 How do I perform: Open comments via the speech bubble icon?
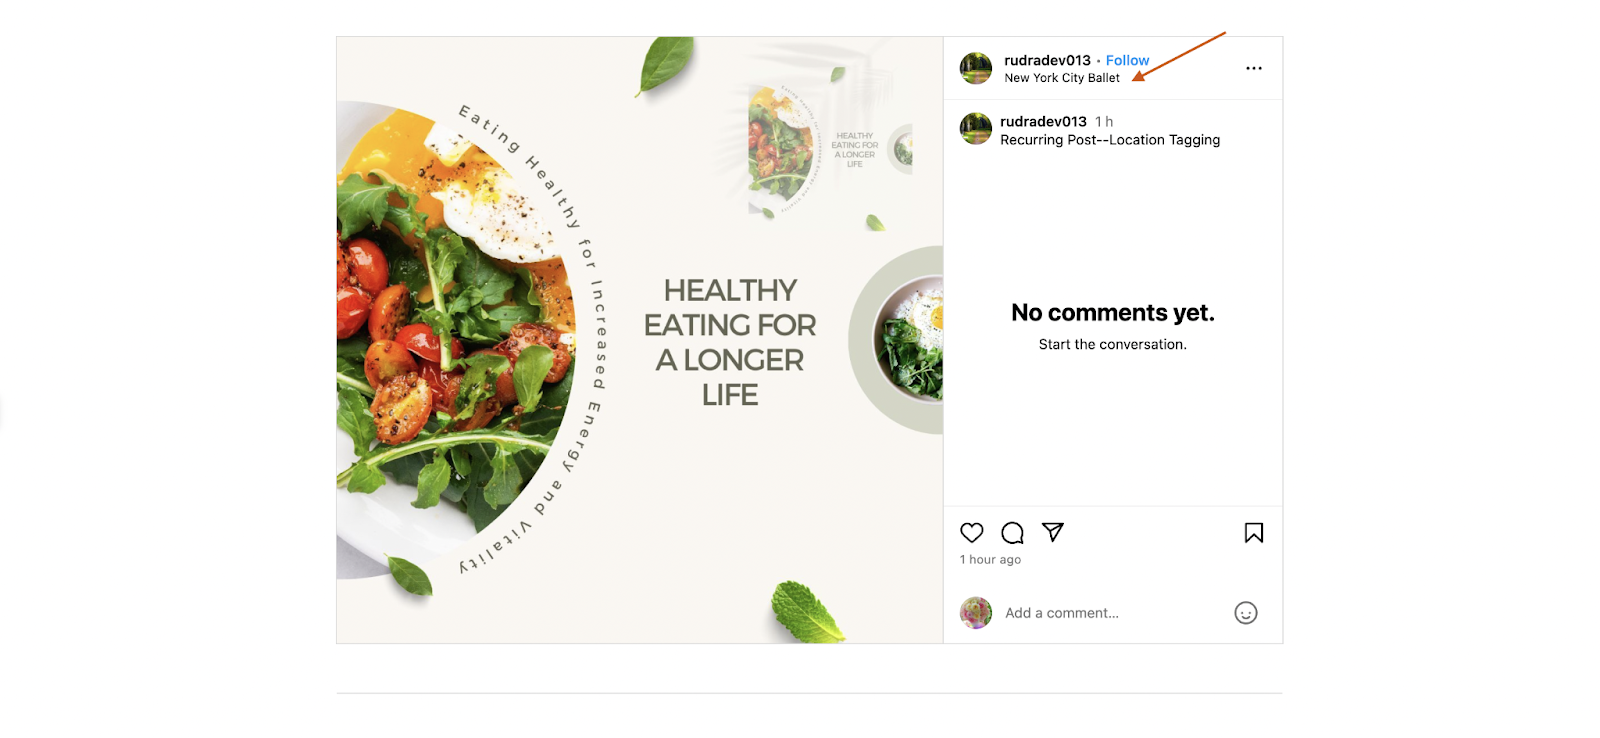coord(1013,533)
